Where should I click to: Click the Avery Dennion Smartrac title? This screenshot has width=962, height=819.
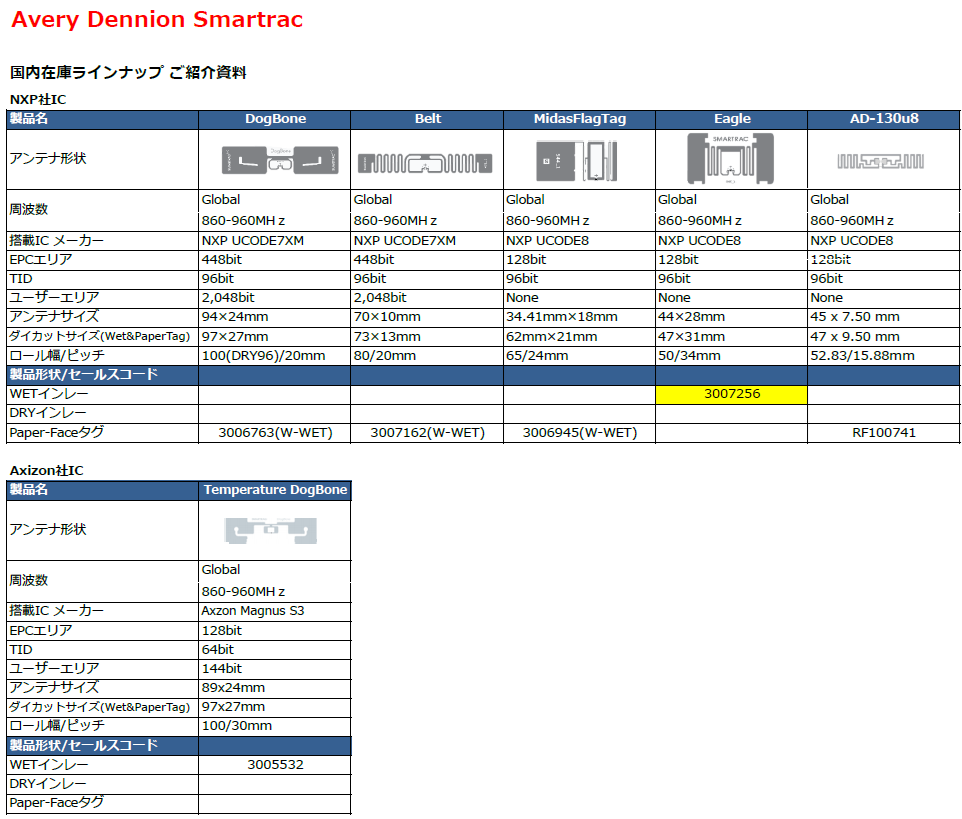click(156, 20)
